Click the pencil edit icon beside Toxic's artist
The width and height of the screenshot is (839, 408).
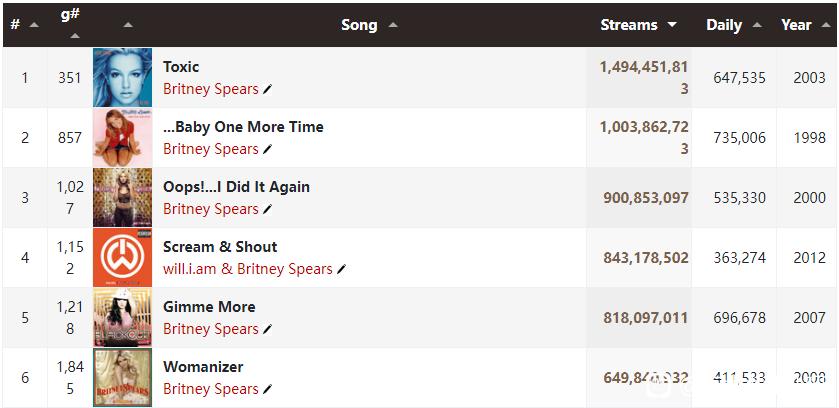pos(267,89)
